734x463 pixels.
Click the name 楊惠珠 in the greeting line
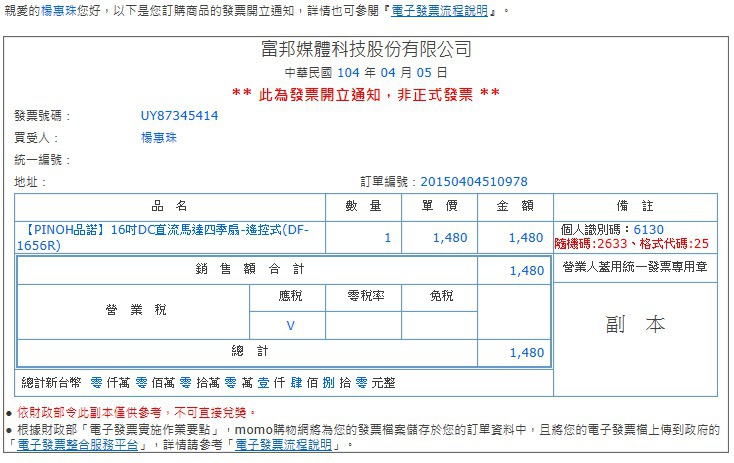[x=59, y=11]
